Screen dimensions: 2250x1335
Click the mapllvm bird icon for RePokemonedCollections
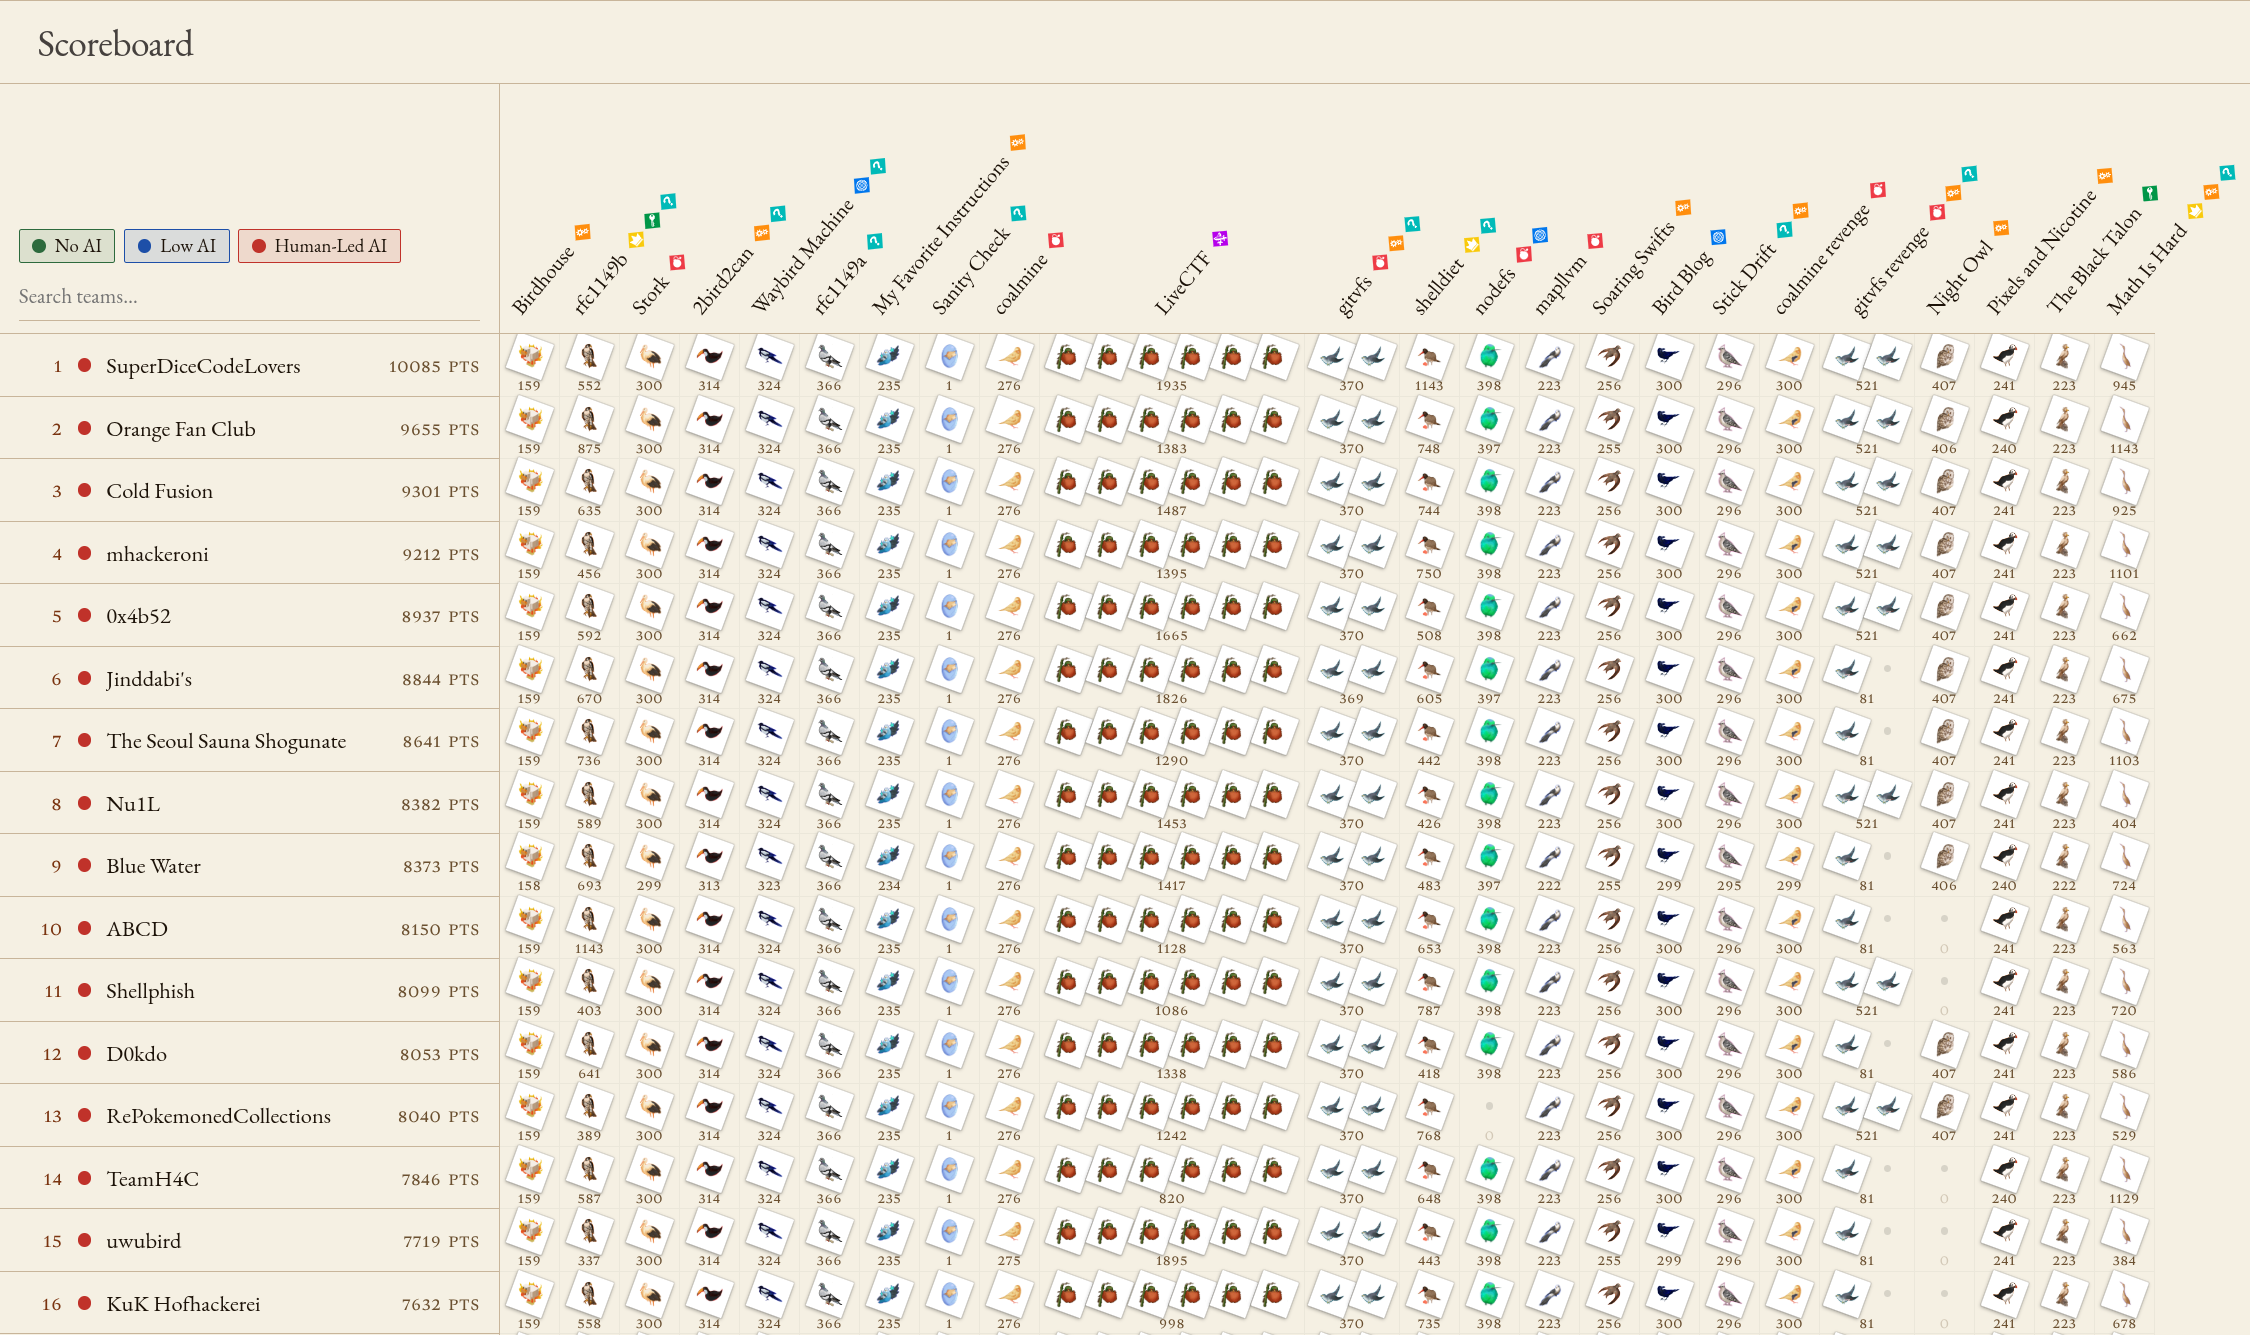[1549, 1107]
